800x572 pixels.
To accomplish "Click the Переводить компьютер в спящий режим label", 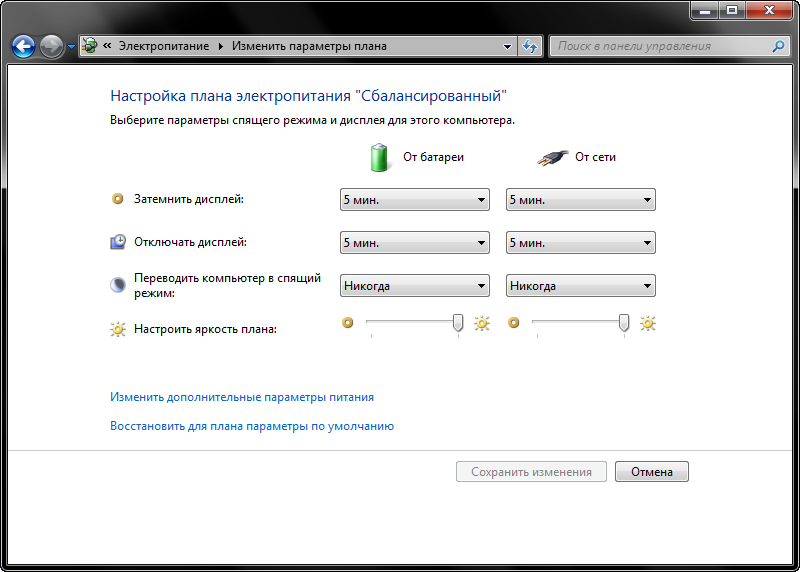I will pyautogui.click(x=227, y=286).
